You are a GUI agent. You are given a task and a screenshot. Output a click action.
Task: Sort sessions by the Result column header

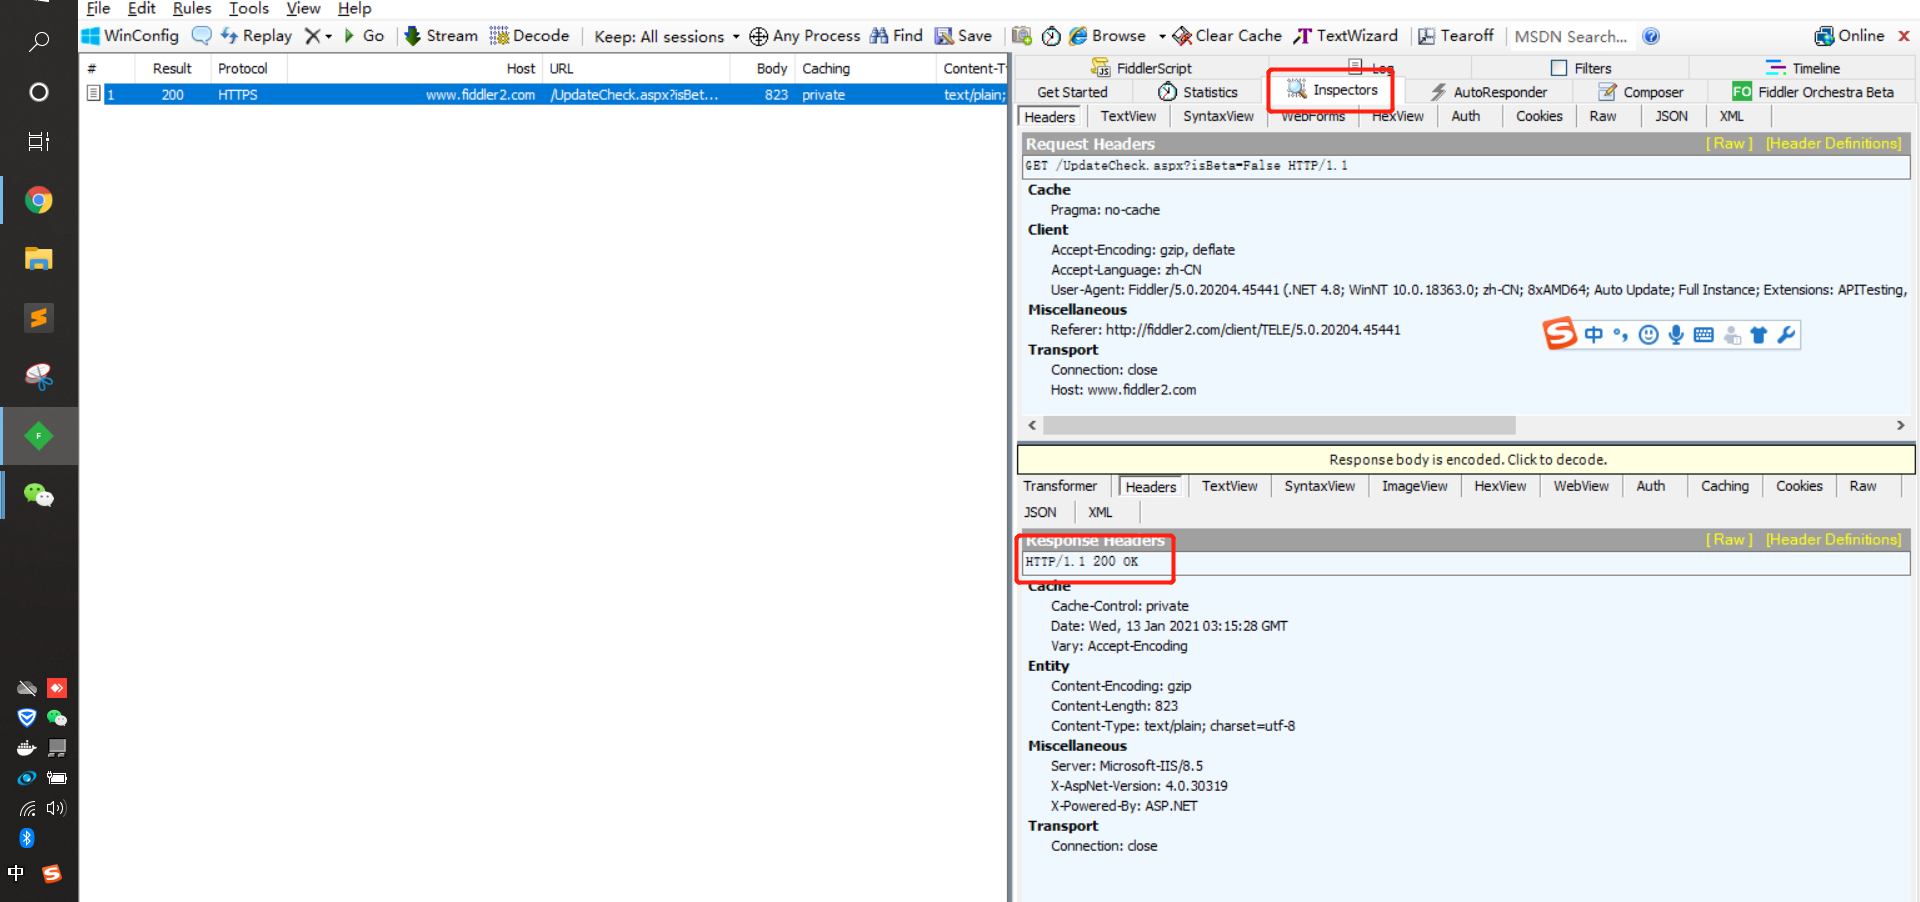[x=172, y=69]
